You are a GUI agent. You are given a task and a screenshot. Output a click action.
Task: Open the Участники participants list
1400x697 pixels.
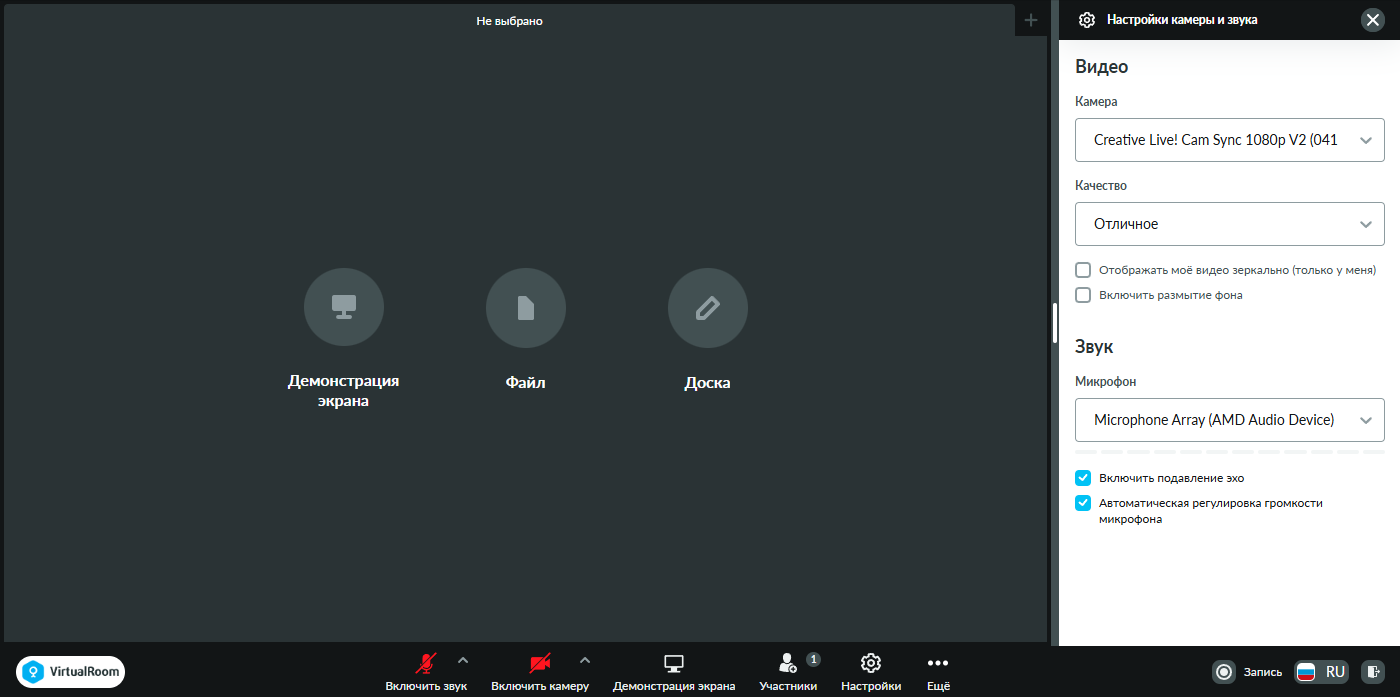(x=788, y=672)
